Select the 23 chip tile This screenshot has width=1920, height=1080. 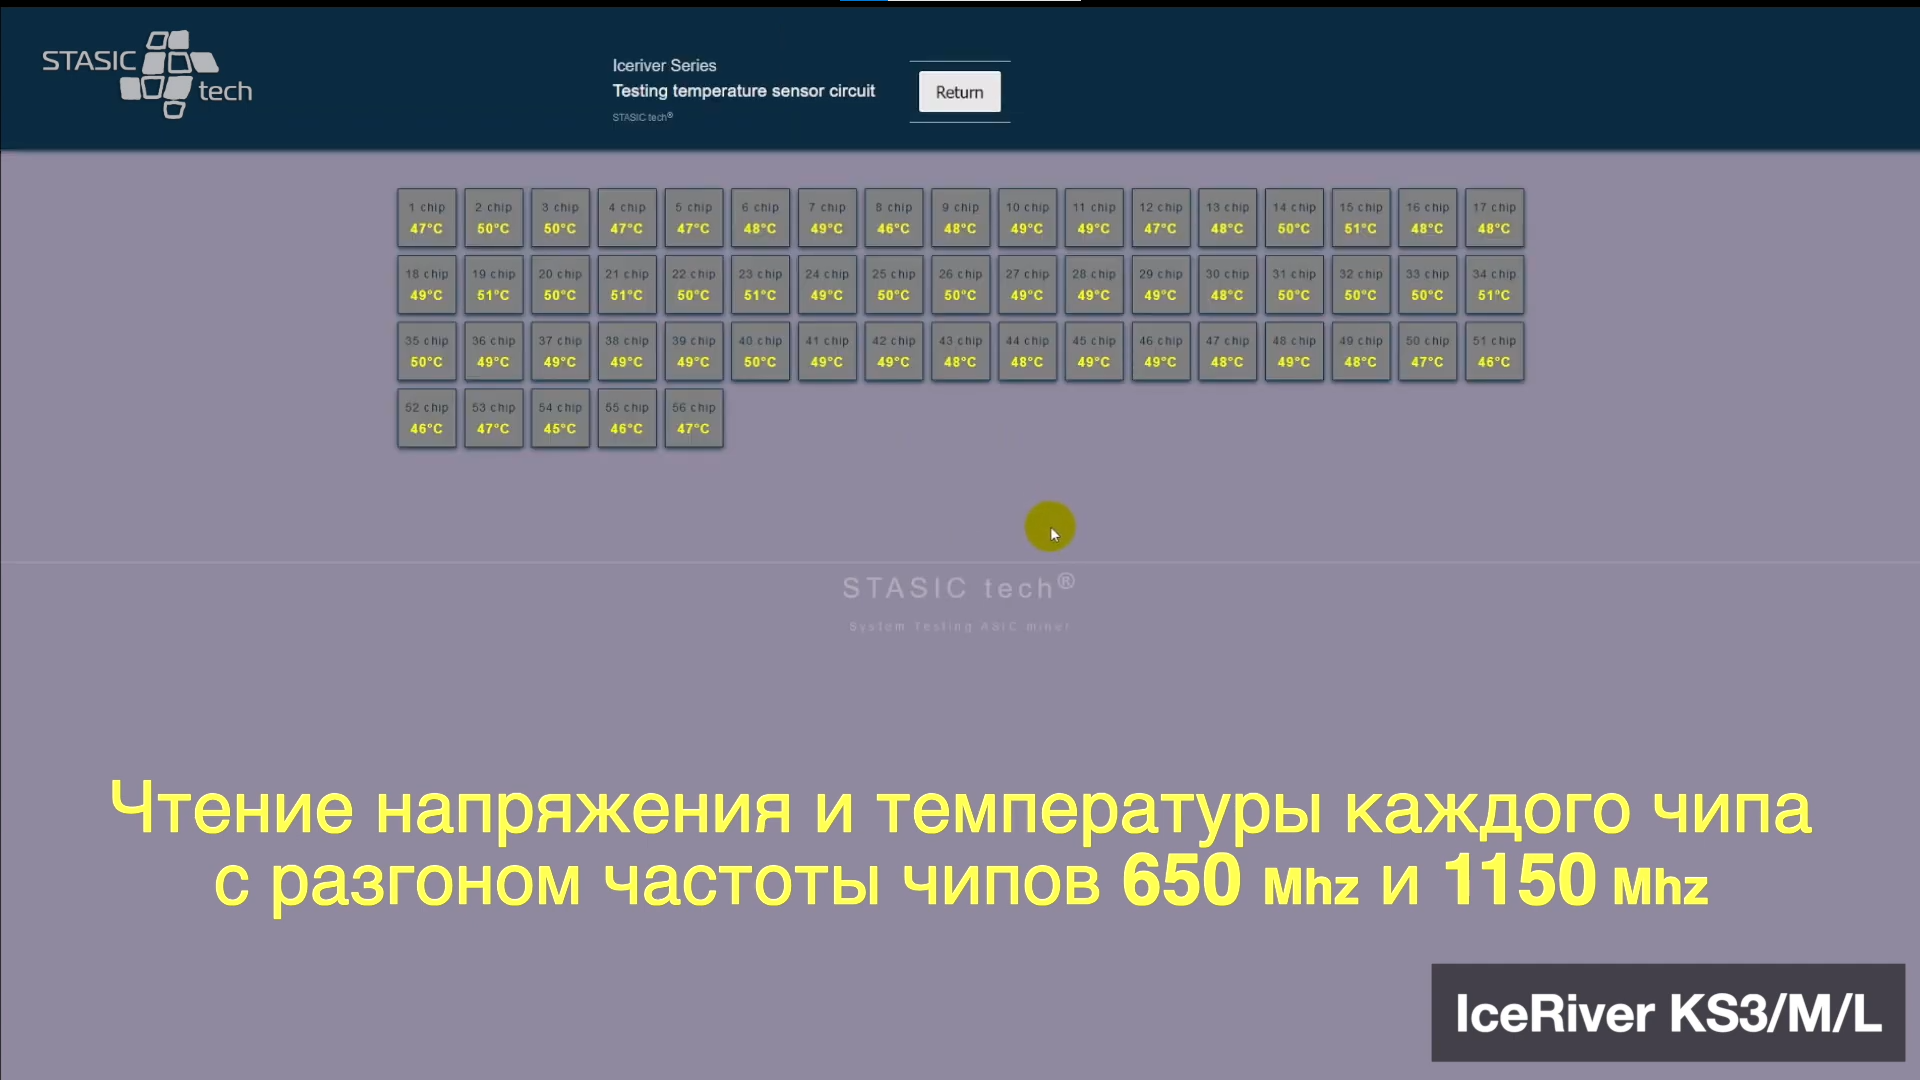760,285
